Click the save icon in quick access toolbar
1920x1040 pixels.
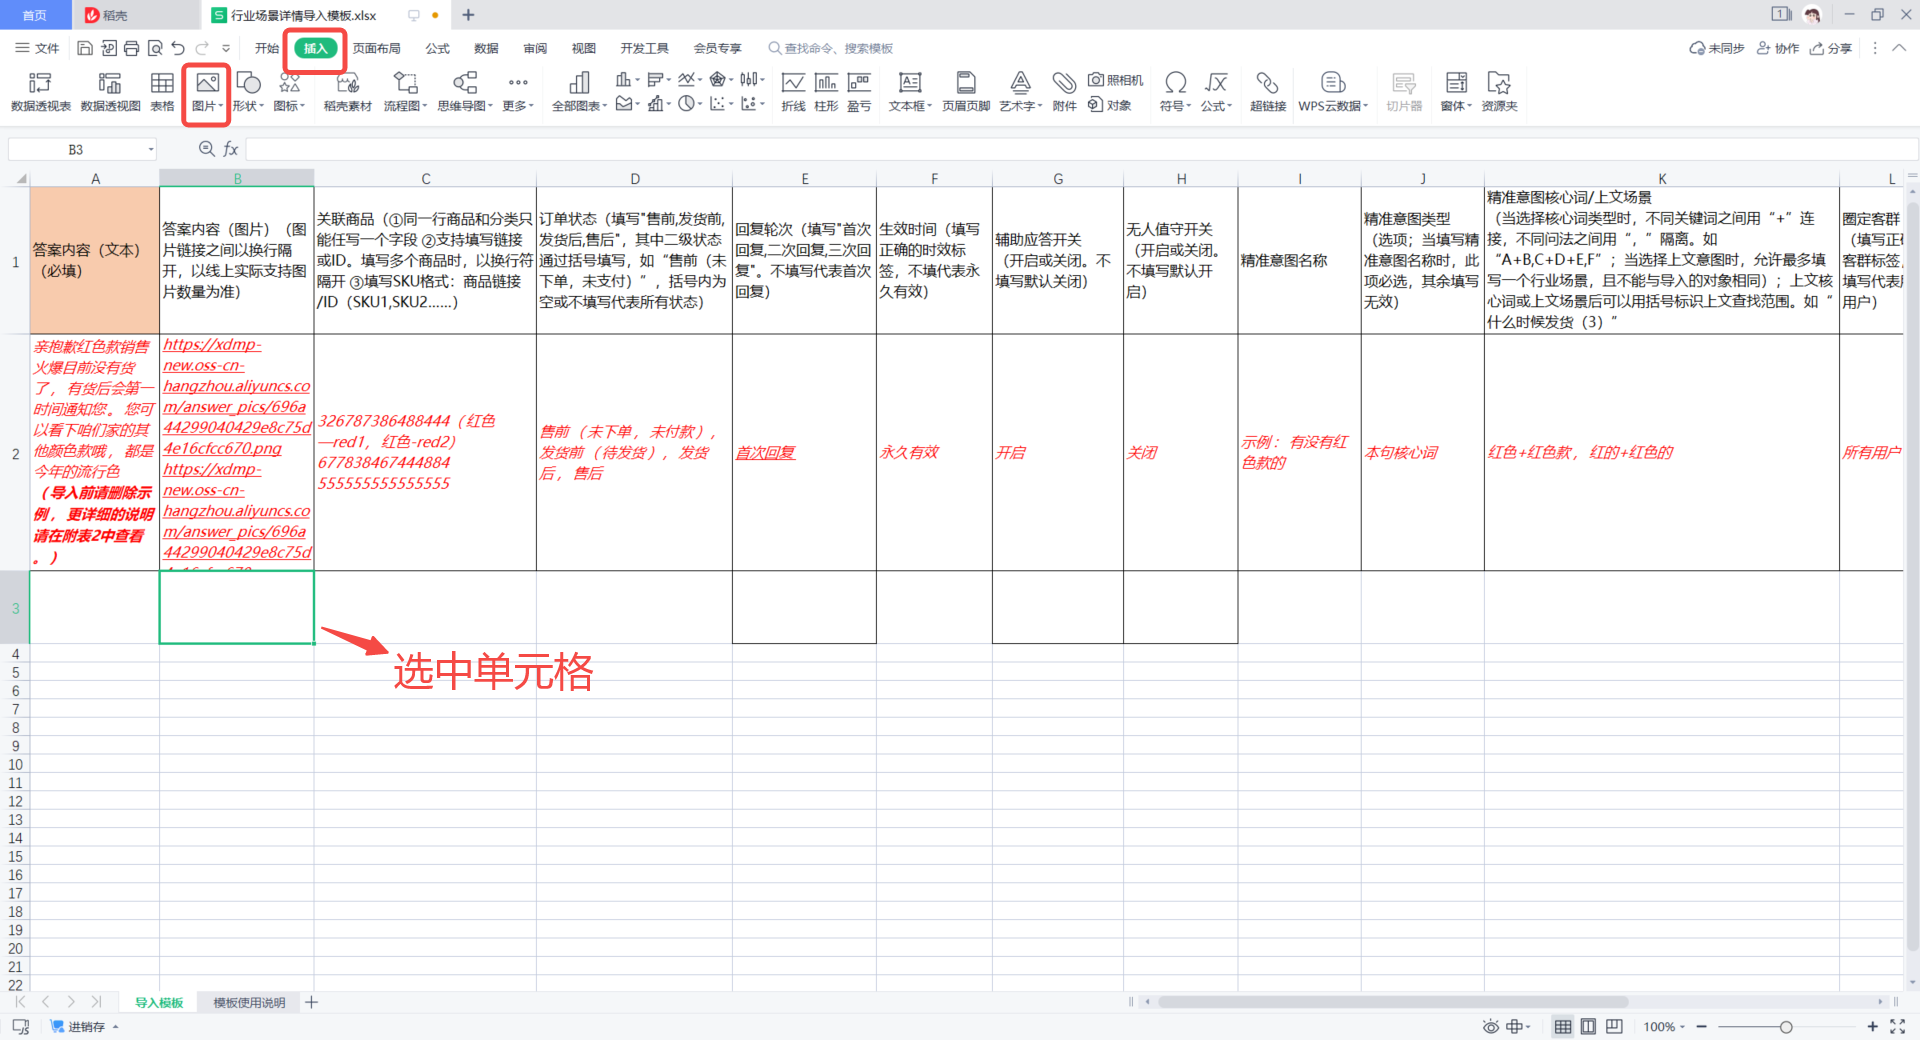pos(85,48)
